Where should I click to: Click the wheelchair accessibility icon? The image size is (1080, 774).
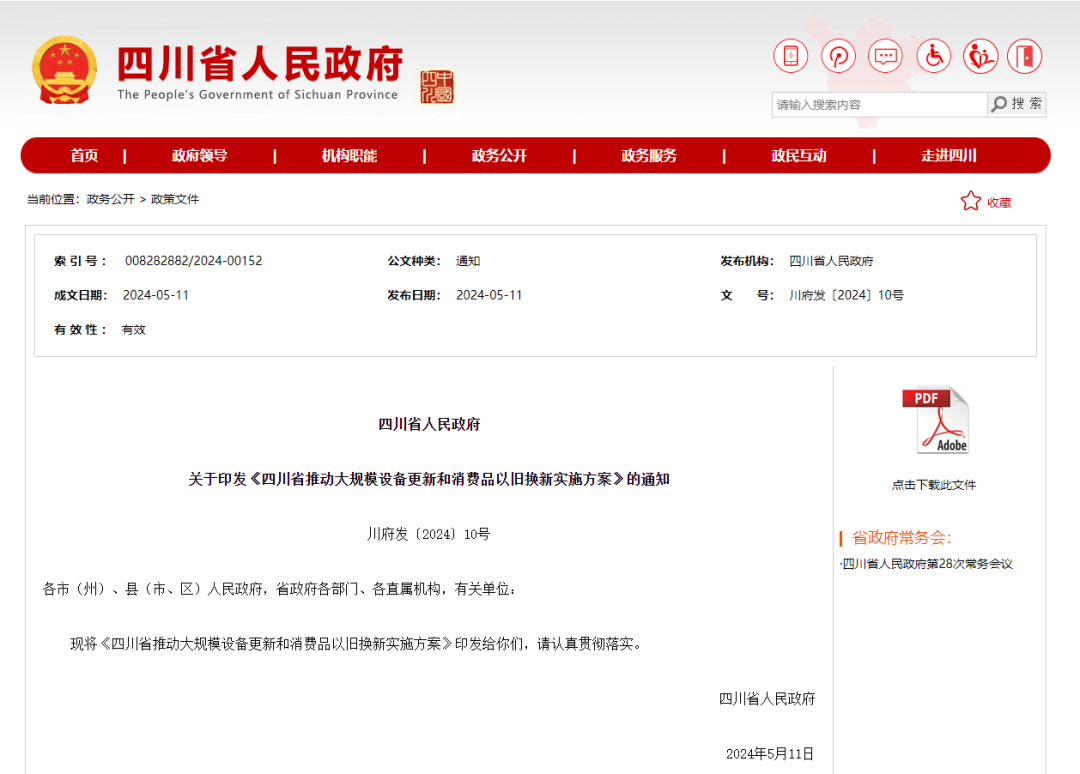[933, 56]
